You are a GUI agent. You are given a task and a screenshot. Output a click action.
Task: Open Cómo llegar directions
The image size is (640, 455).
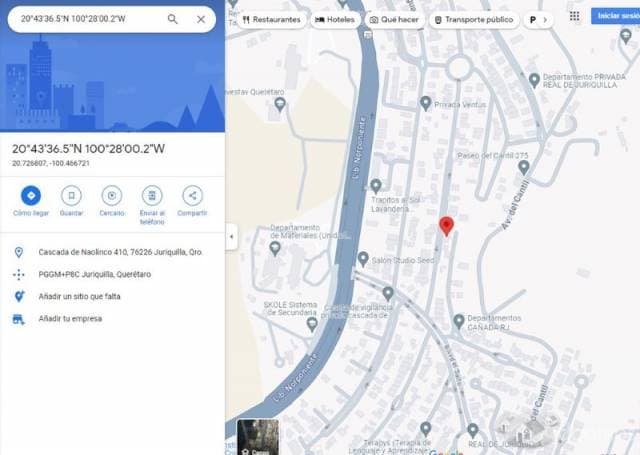(x=31, y=195)
